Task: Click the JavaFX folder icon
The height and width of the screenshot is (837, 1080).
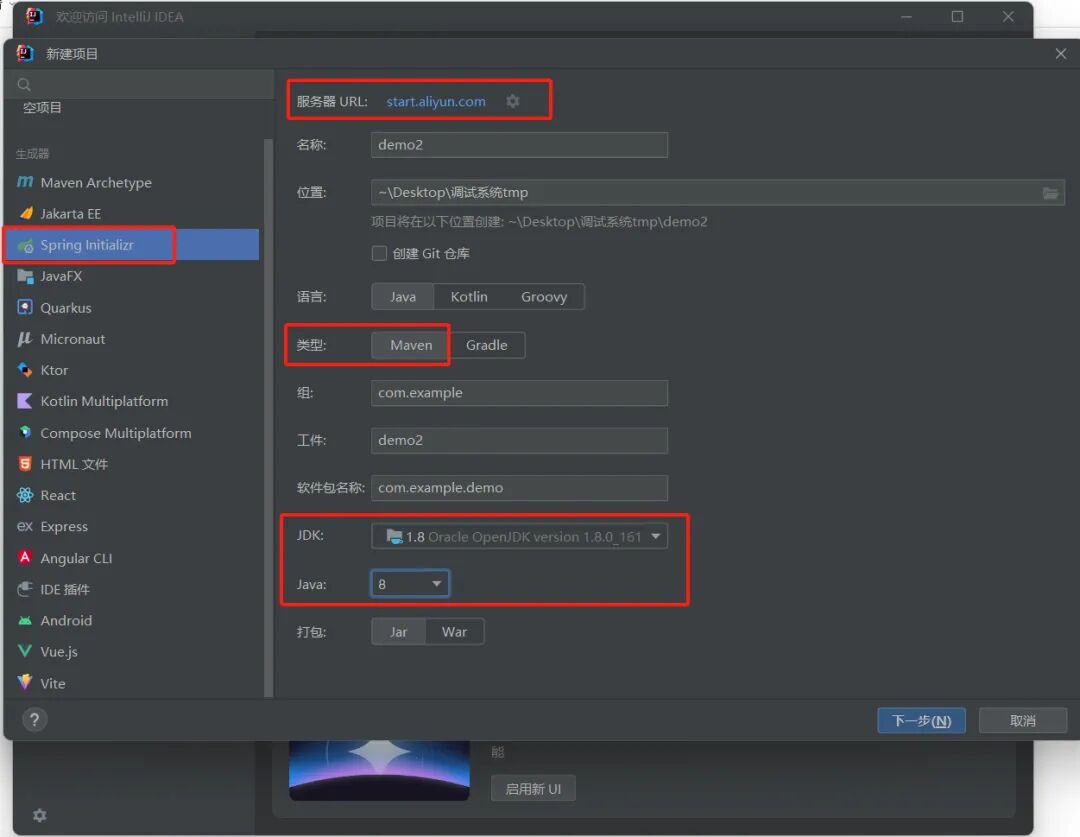Action: (25, 276)
